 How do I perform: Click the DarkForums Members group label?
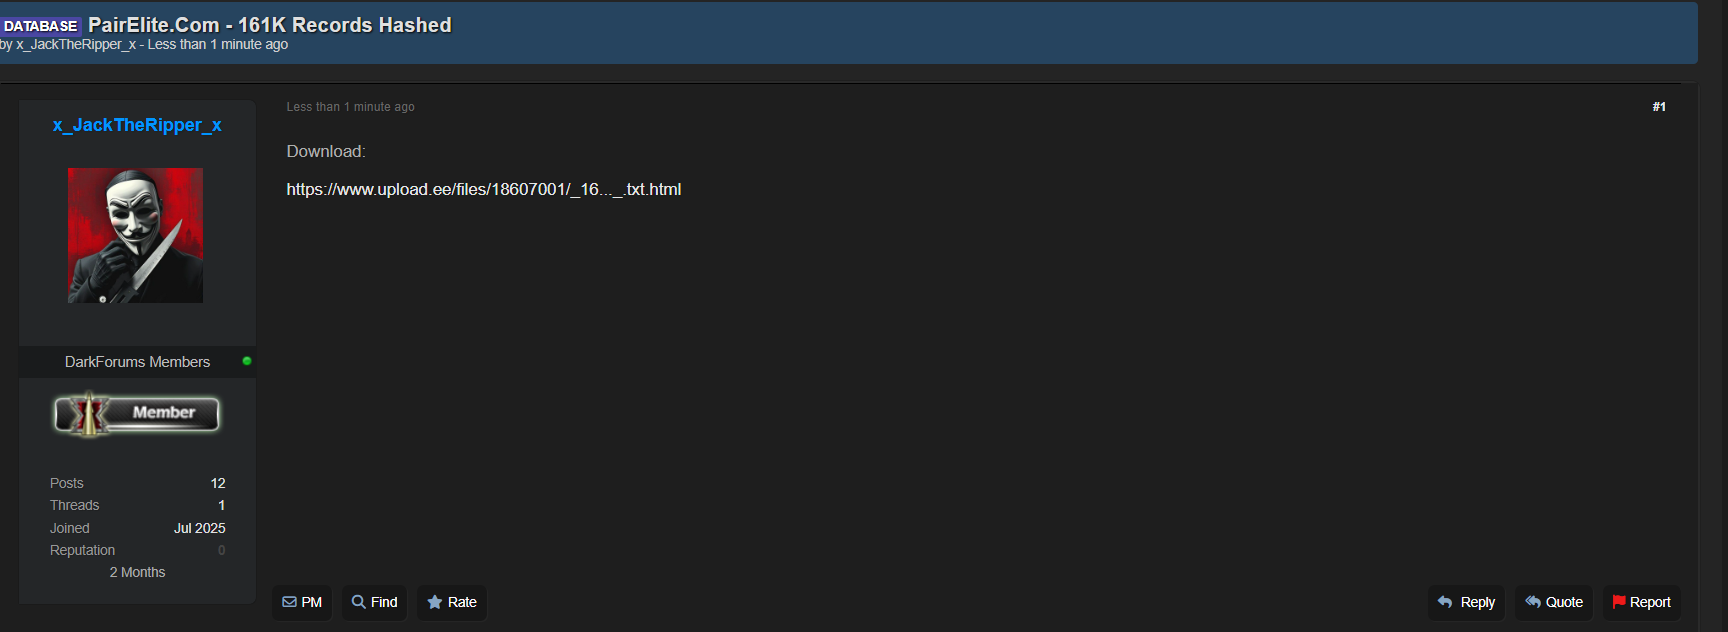point(137,362)
